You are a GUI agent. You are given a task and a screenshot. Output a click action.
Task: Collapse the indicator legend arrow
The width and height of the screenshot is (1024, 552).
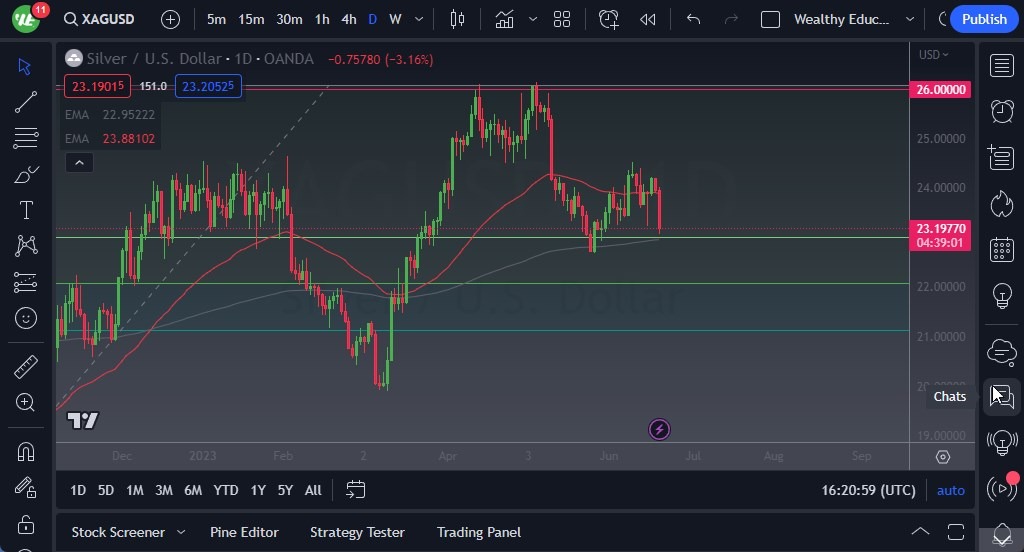[x=79, y=163]
